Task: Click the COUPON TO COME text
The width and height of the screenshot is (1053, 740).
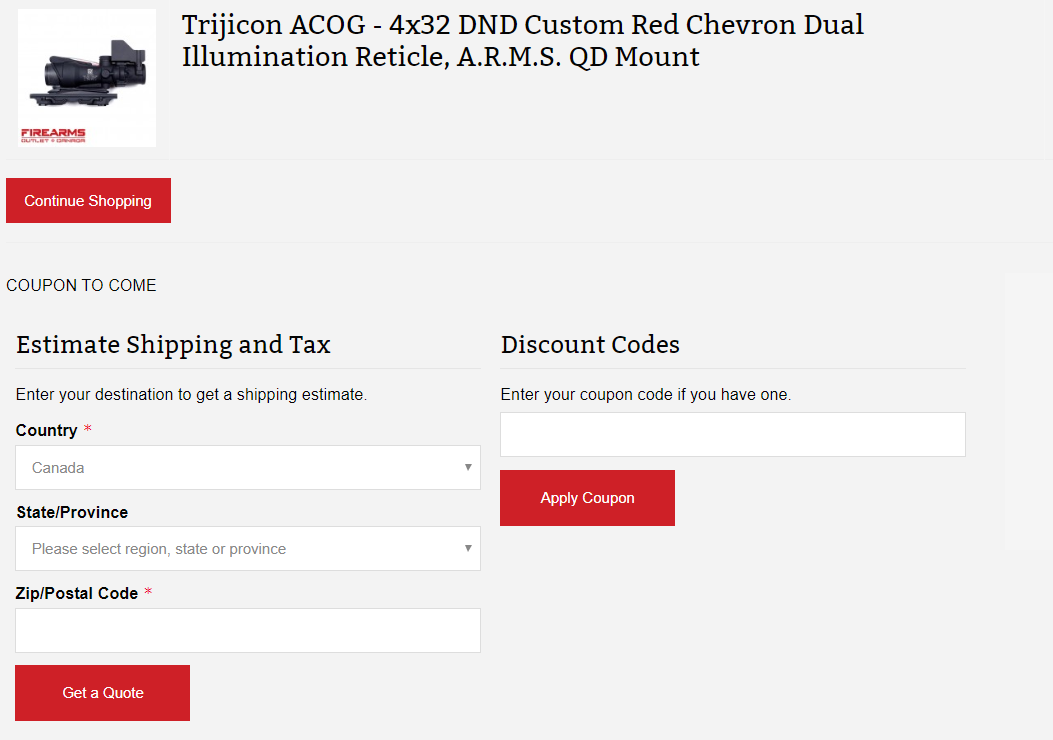Action: (81, 286)
